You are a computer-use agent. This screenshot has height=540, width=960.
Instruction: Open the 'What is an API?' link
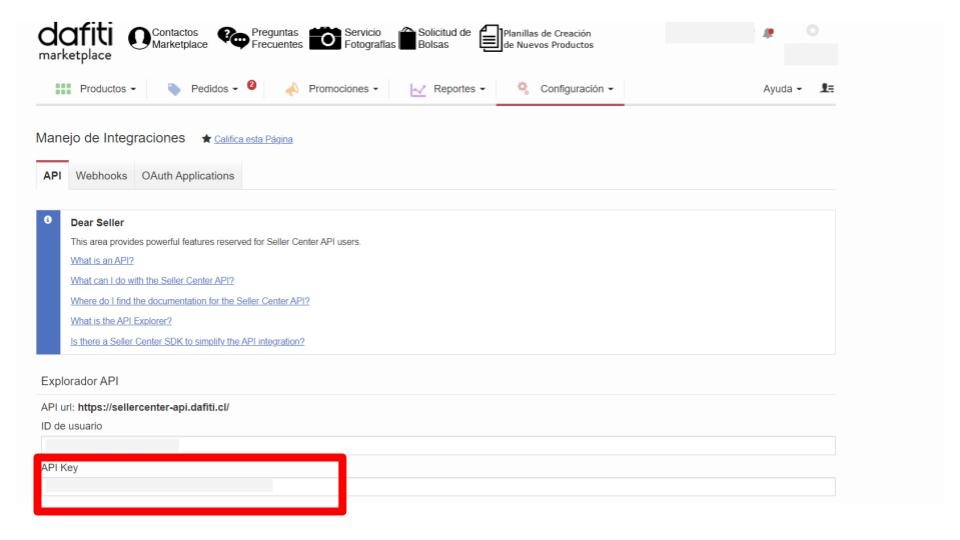(x=102, y=261)
